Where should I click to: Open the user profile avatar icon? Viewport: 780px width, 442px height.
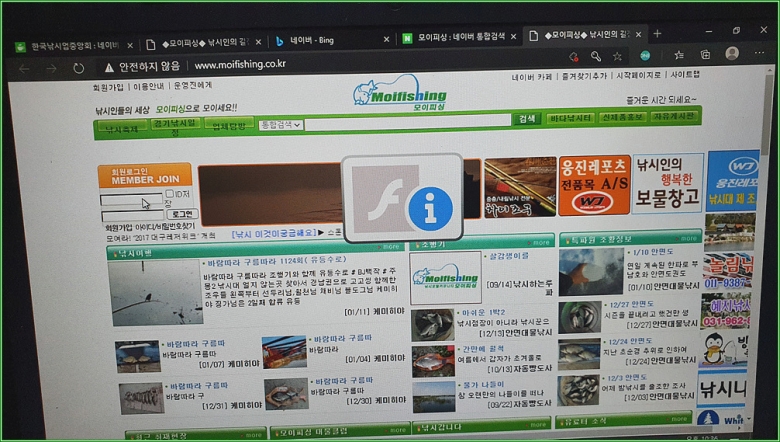pos(732,53)
